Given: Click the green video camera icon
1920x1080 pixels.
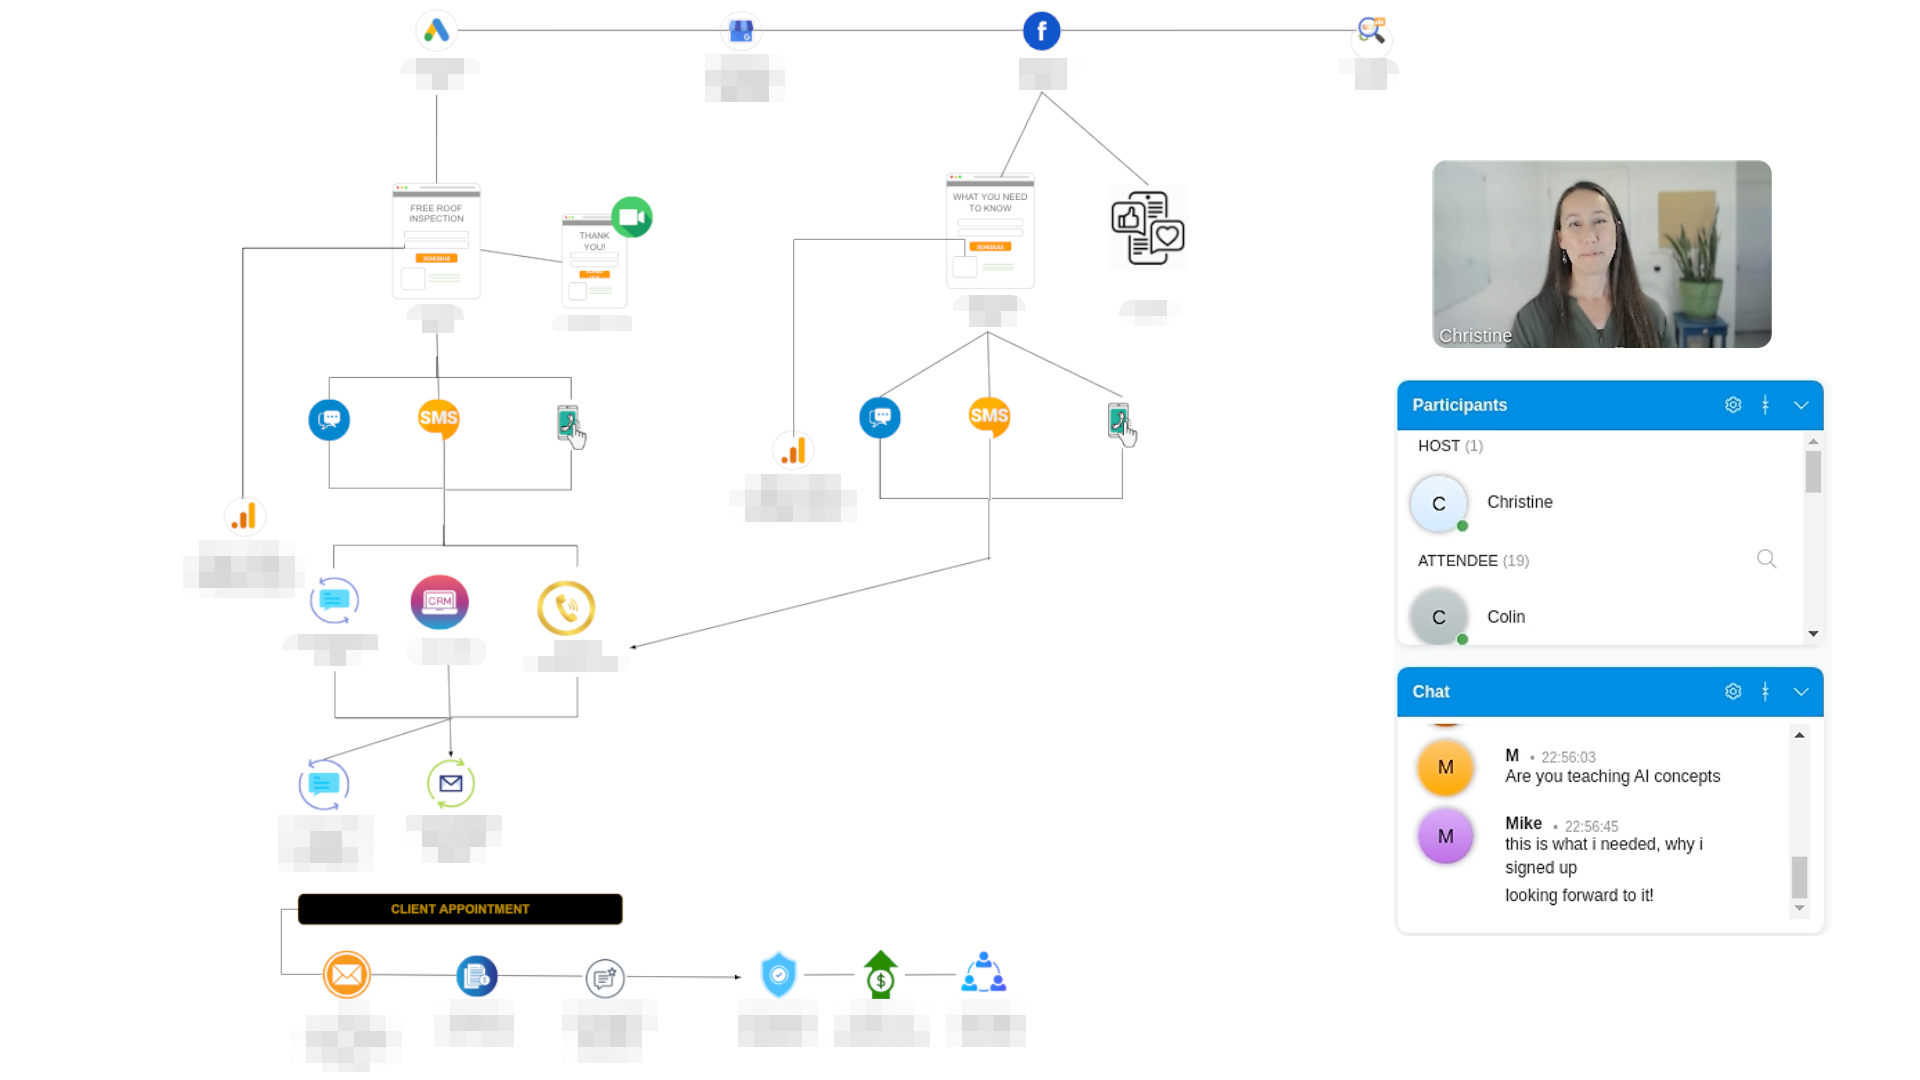Looking at the screenshot, I should 632,217.
